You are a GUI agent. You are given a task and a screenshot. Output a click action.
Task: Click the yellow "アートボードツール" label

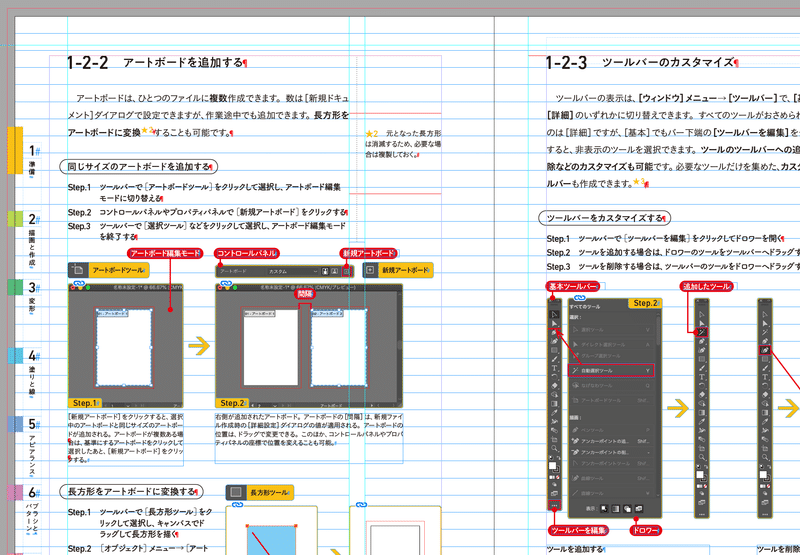tap(119, 270)
